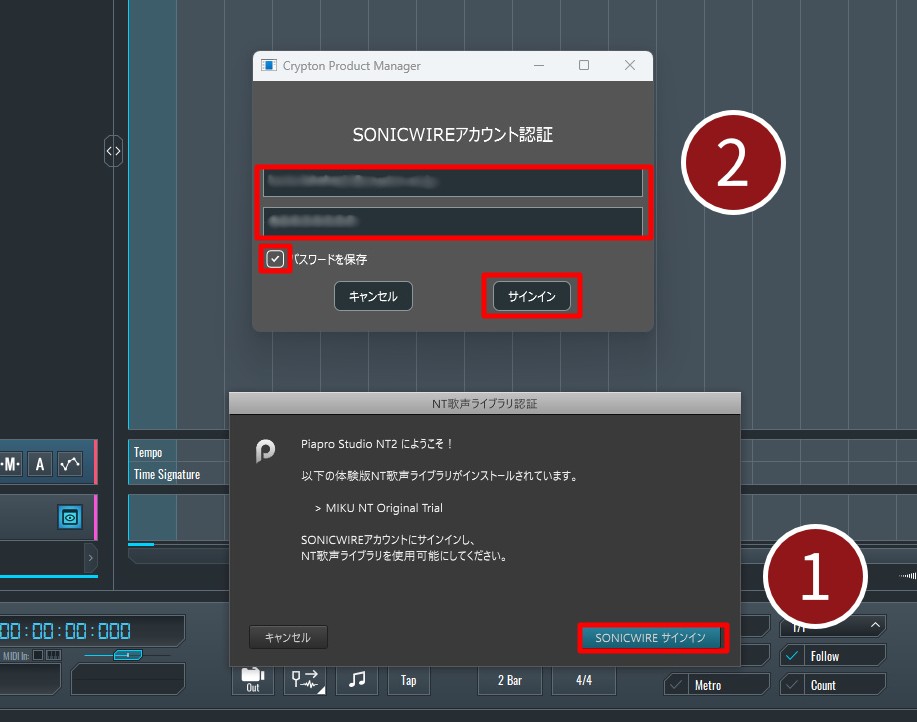Open the 2 Bar length selector

[x=509, y=680]
